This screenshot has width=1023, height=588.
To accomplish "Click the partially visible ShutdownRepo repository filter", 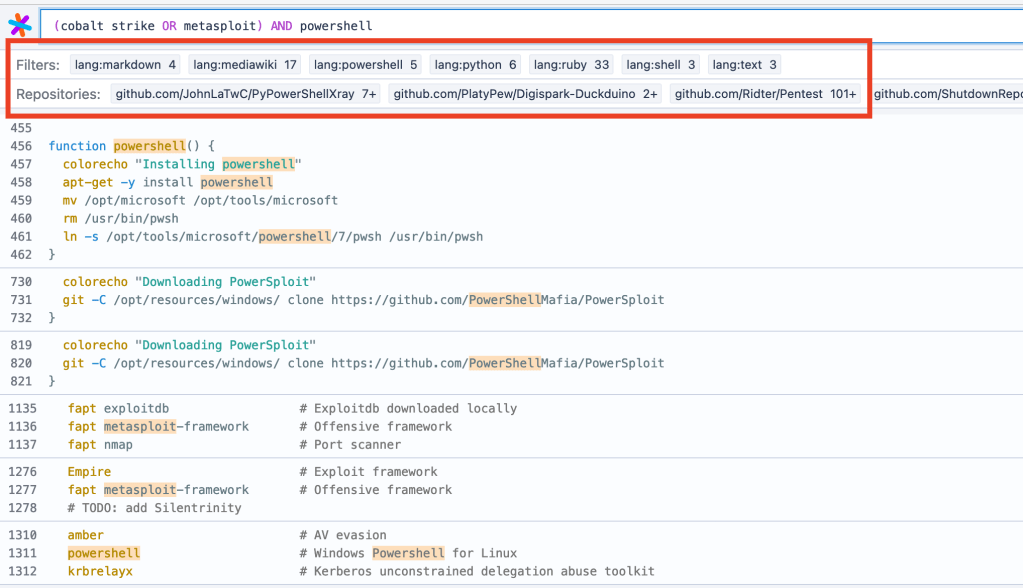I will pyautogui.click(x=946, y=94).
